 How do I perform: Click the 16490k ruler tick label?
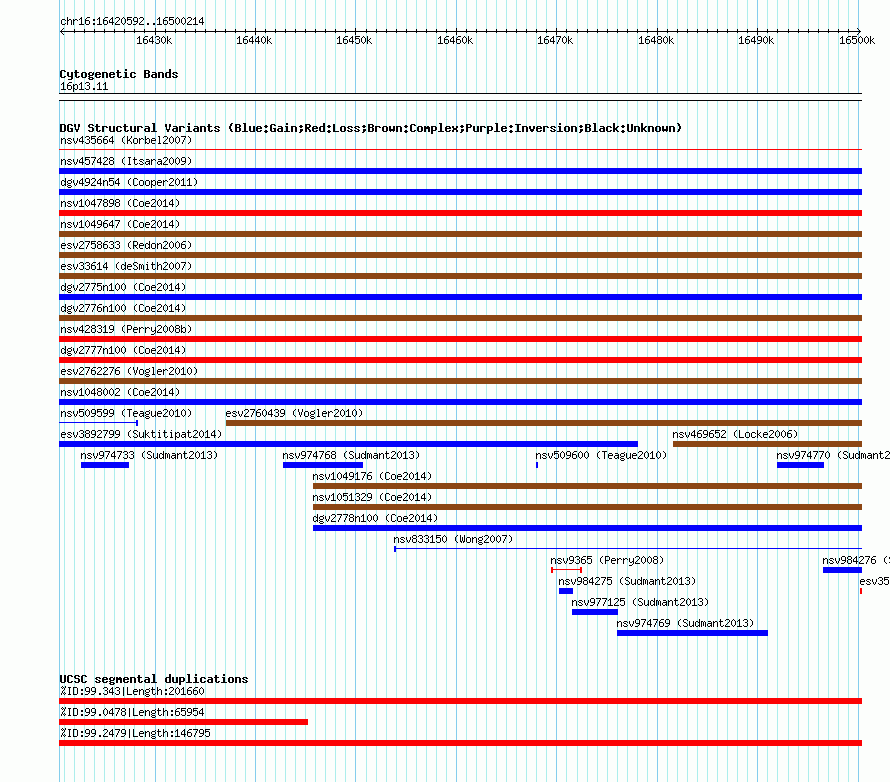pos(756,40)
